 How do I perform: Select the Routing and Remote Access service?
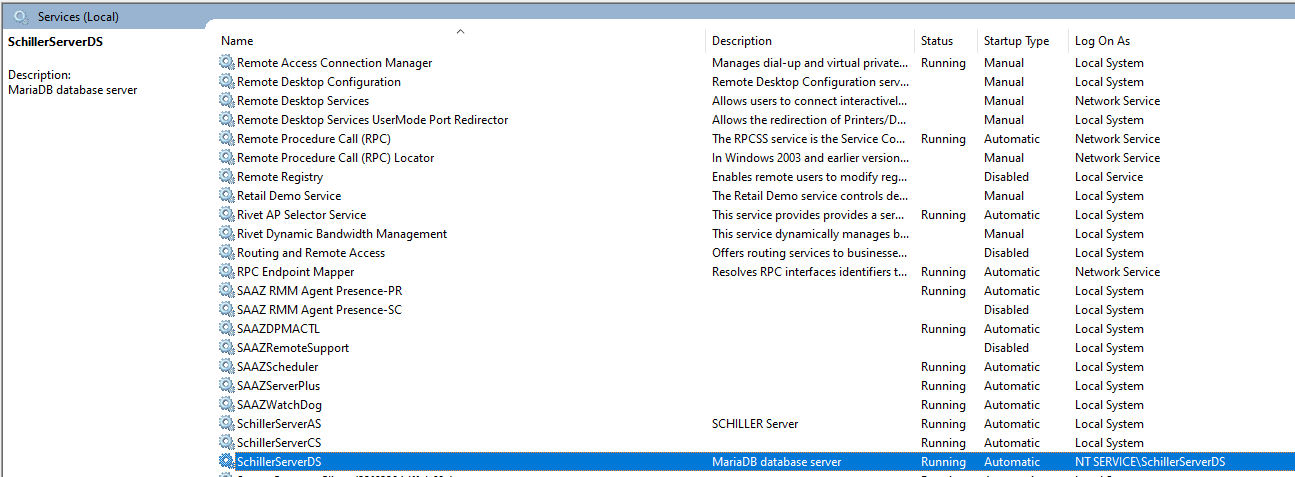[x=311, y=253]
